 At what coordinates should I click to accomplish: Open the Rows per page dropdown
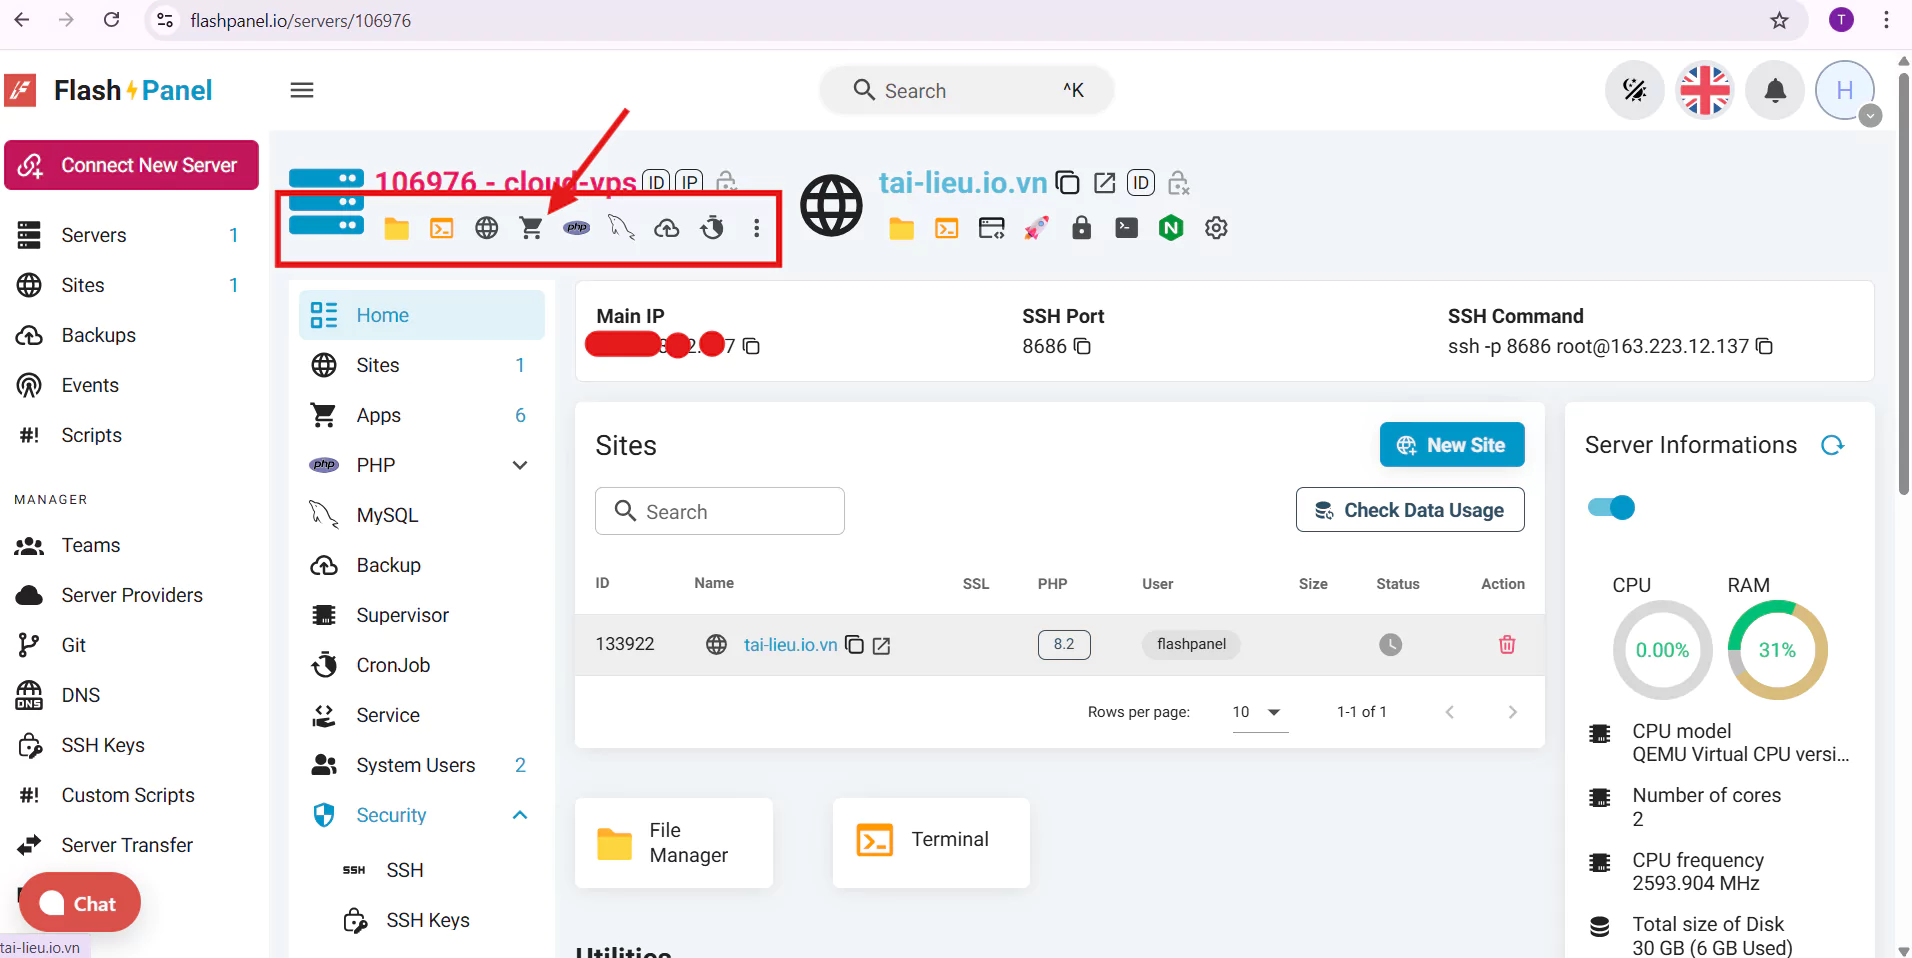pyautogui.click(x=1259, y=712)
